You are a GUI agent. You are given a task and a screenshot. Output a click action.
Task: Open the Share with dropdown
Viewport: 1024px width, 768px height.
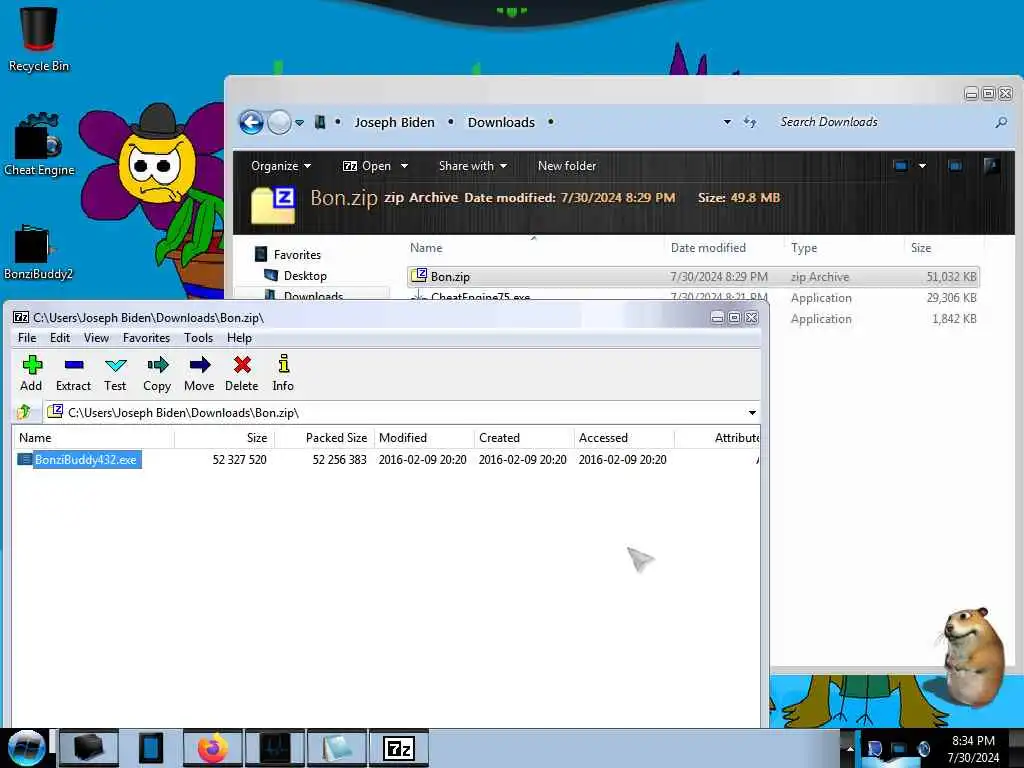(x=473, y=166)
